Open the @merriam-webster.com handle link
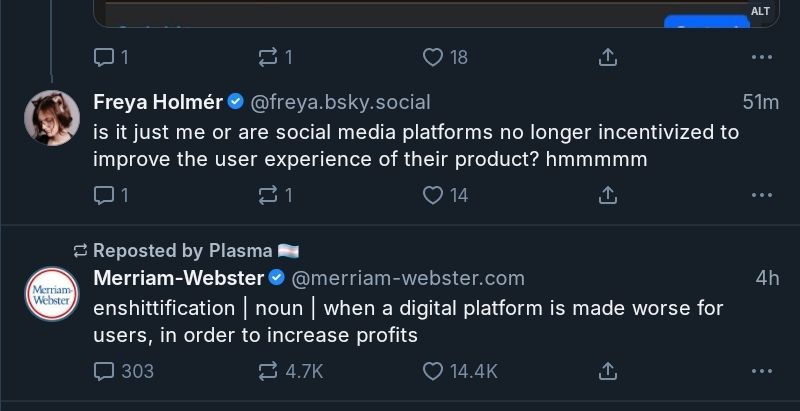Viewport: 800px width, 411px height. [408, 278]
